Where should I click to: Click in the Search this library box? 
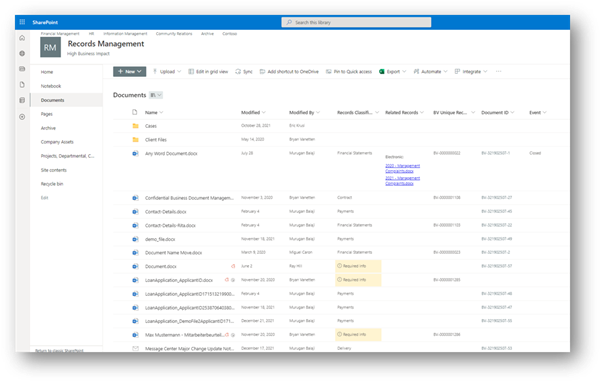click(x=356, y=22)
